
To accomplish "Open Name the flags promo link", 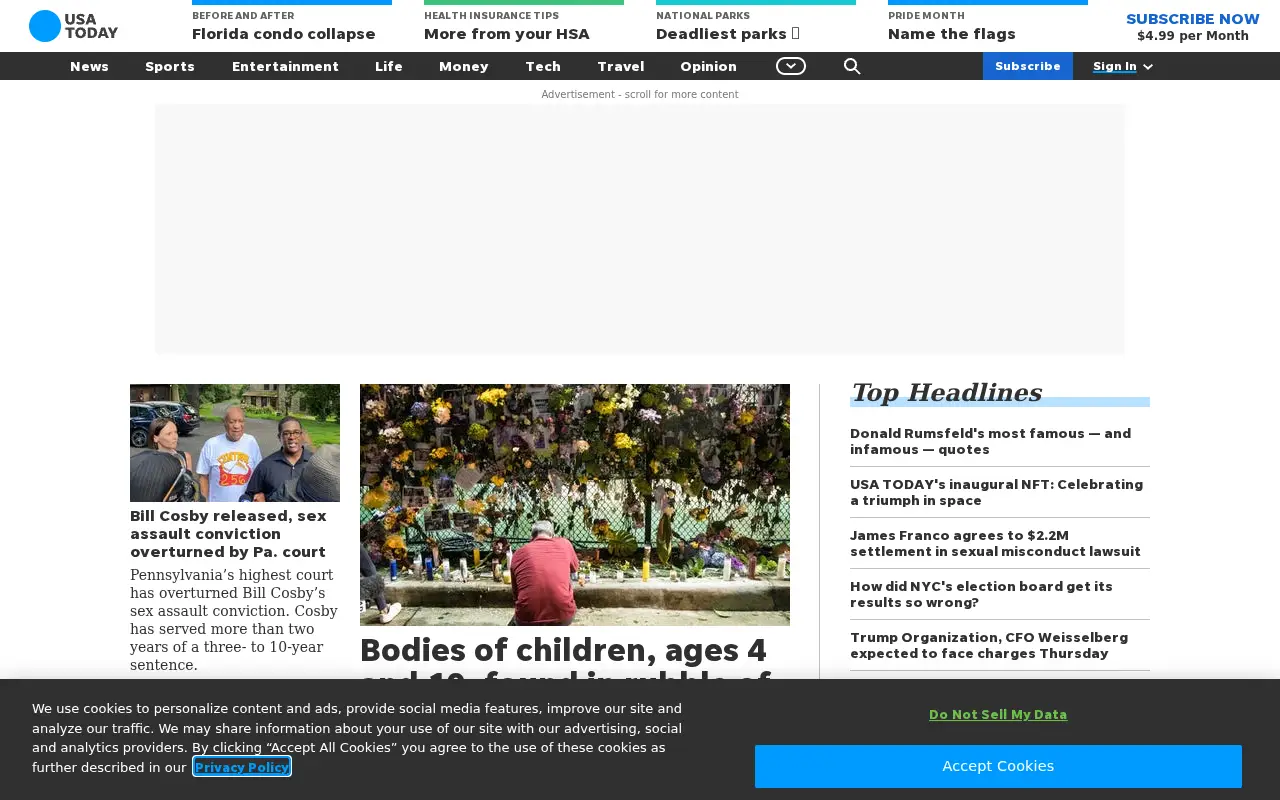I will pyautogui.click(x=952, y=33).
